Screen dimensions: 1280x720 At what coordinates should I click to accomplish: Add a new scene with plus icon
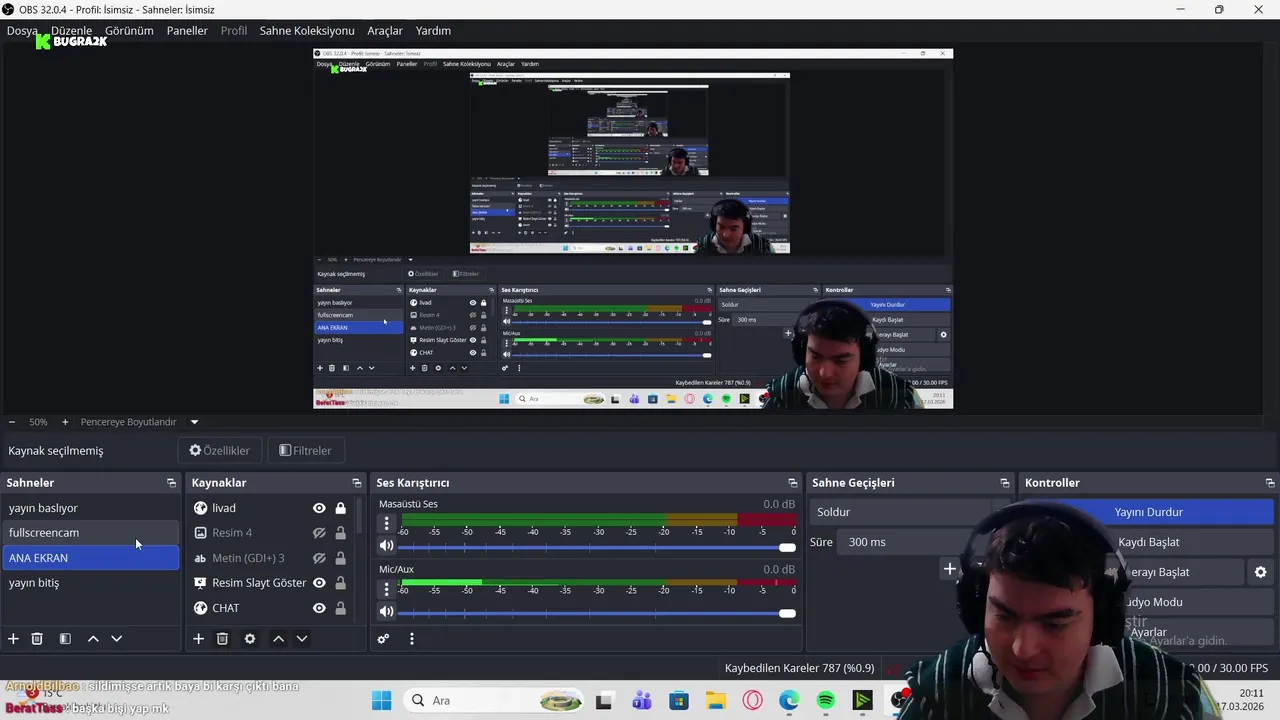click(13, 639)
